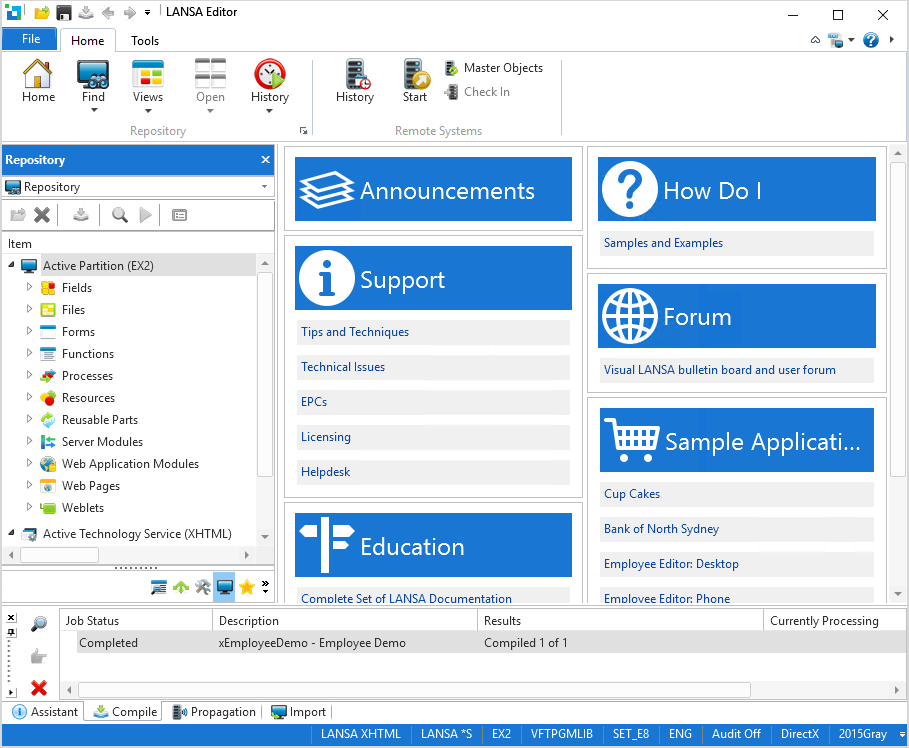Click the Sample Applications cart tile

736,440
